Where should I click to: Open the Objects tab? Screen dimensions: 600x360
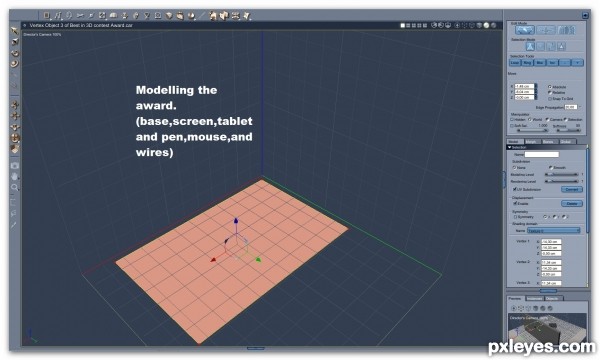click(552, 298)
